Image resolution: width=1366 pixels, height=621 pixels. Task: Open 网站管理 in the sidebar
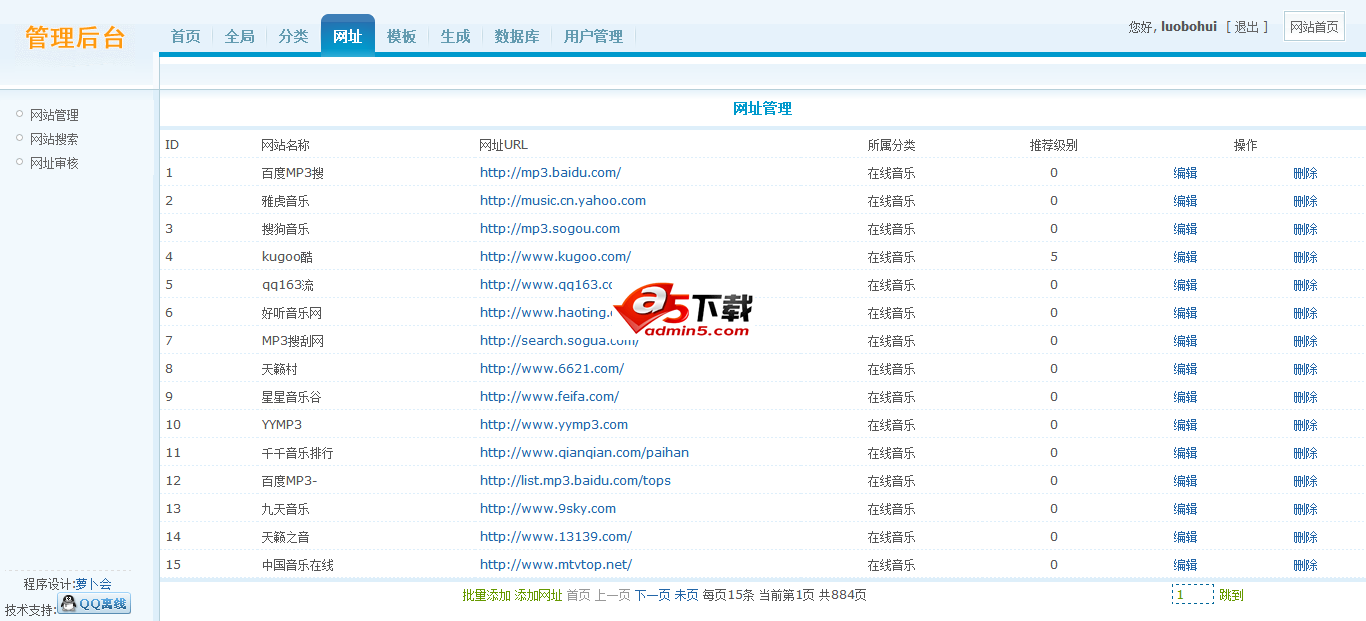pos(54,115)
